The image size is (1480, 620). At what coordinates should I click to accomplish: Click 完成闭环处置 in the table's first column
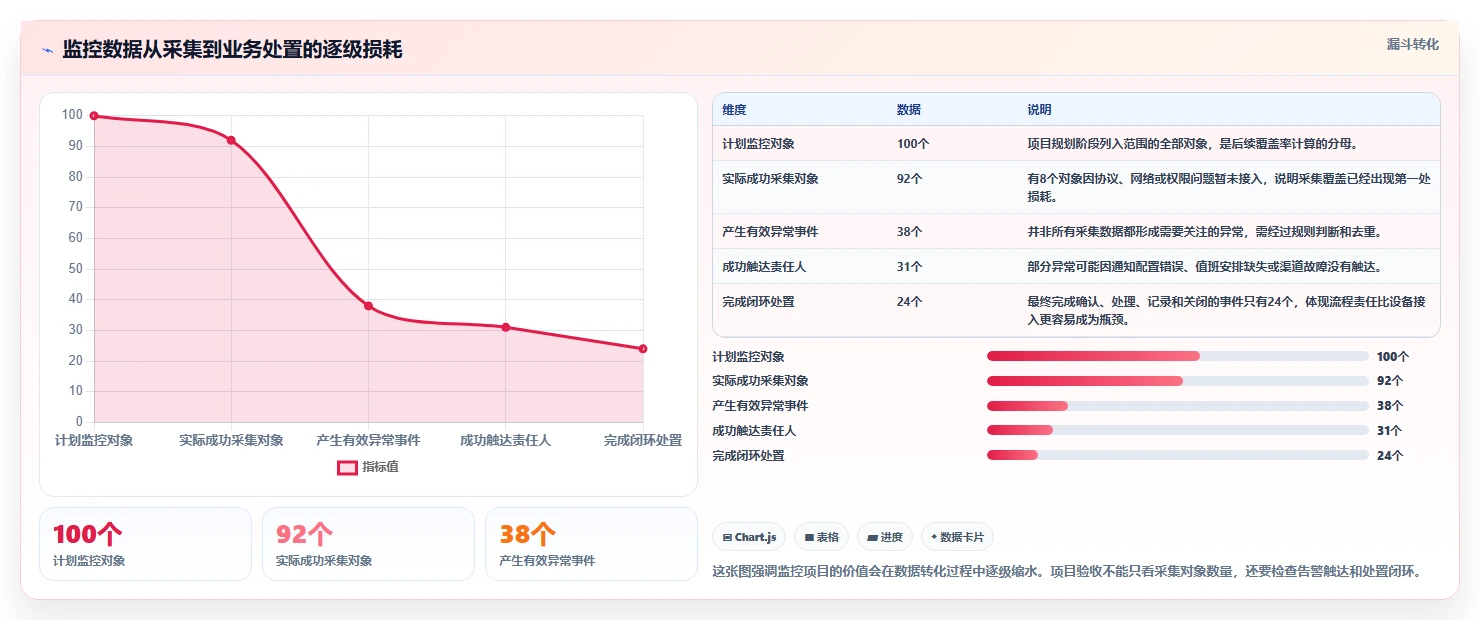click(x=758, y=302)
